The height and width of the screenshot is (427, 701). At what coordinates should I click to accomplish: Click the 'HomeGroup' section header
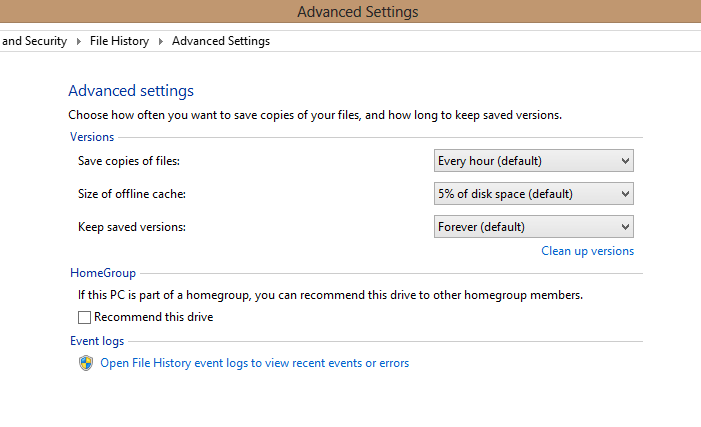click(x=103, y=273)
